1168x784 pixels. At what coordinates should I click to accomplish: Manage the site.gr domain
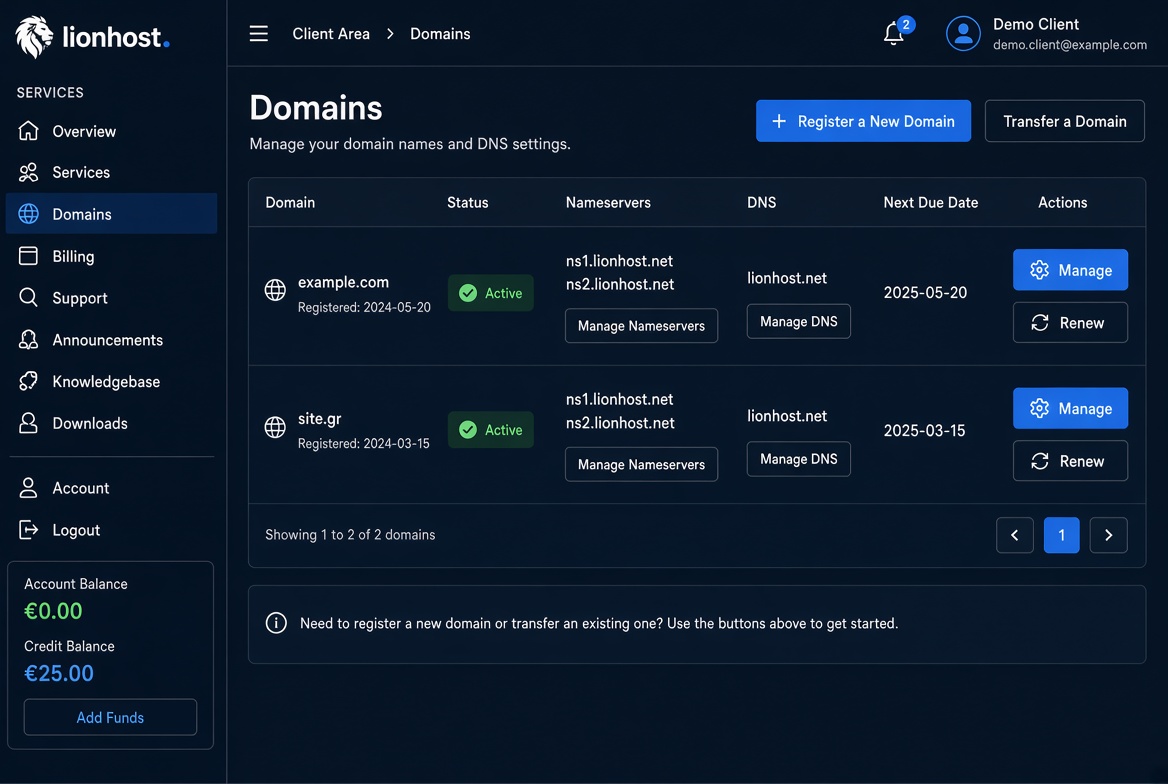1070,408
